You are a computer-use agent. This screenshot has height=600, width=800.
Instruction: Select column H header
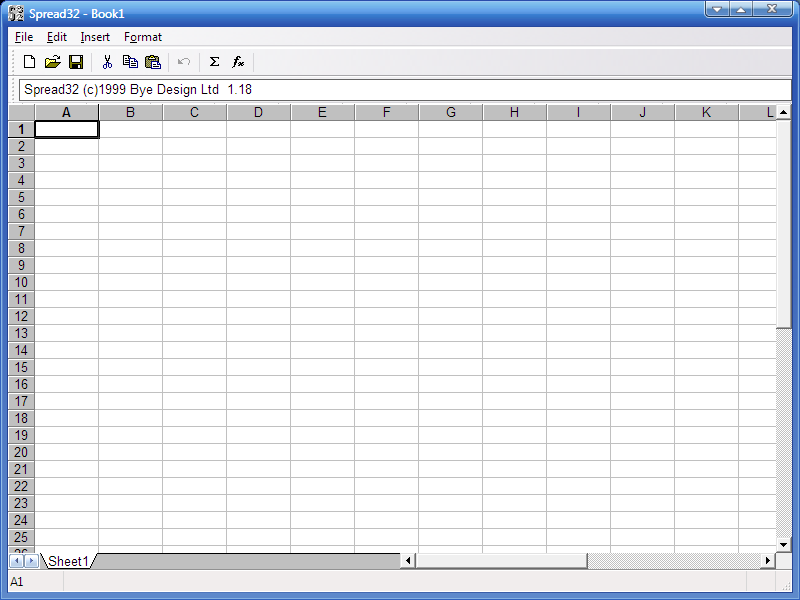515,112
